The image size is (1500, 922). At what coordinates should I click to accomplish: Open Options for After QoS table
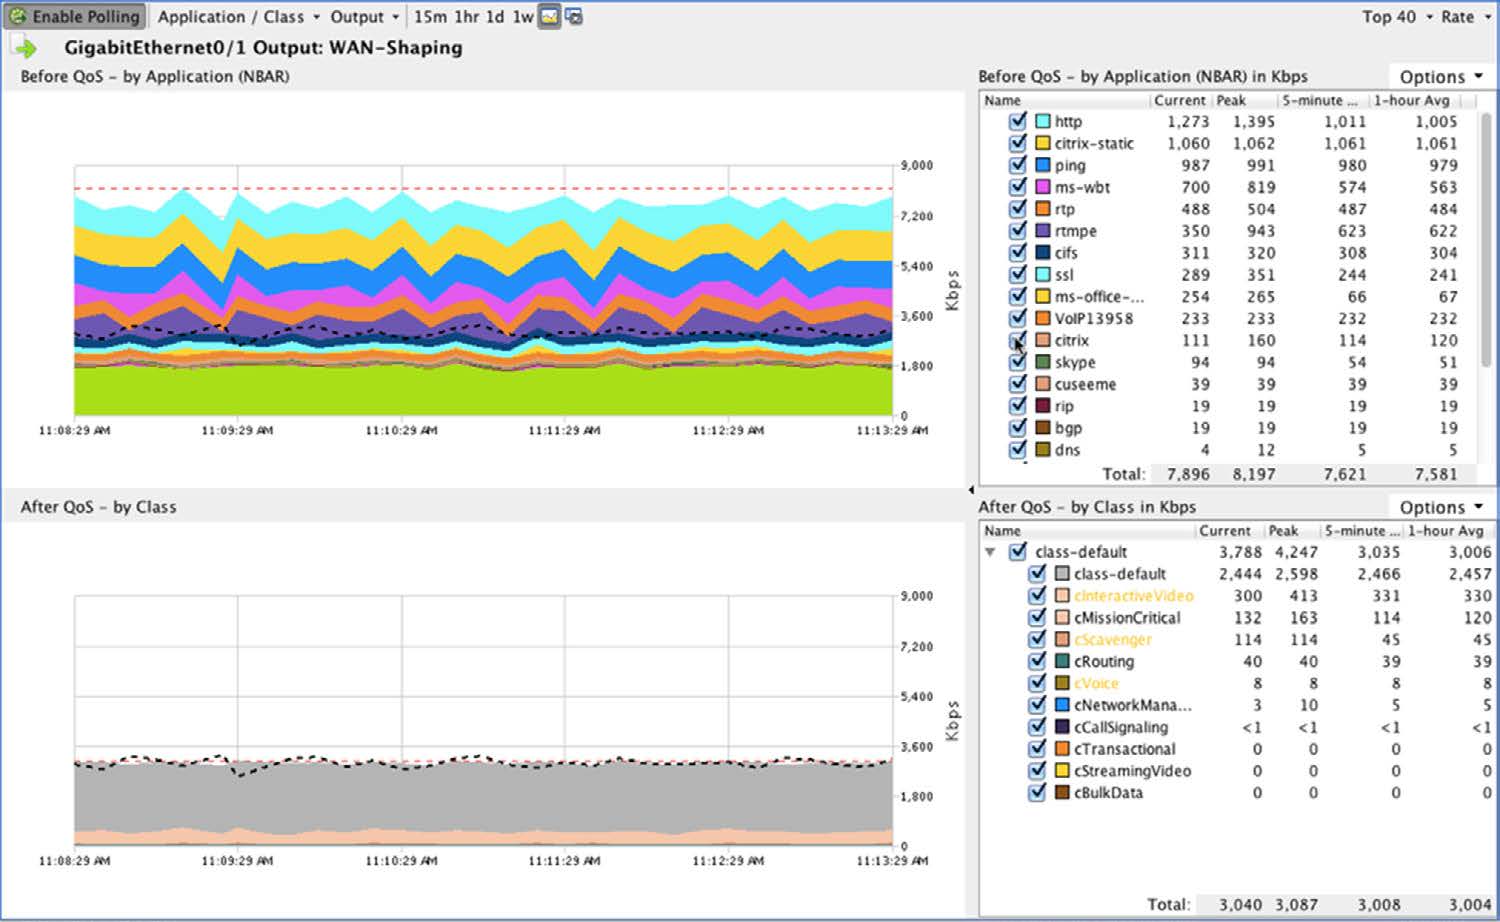(1440, 507)
